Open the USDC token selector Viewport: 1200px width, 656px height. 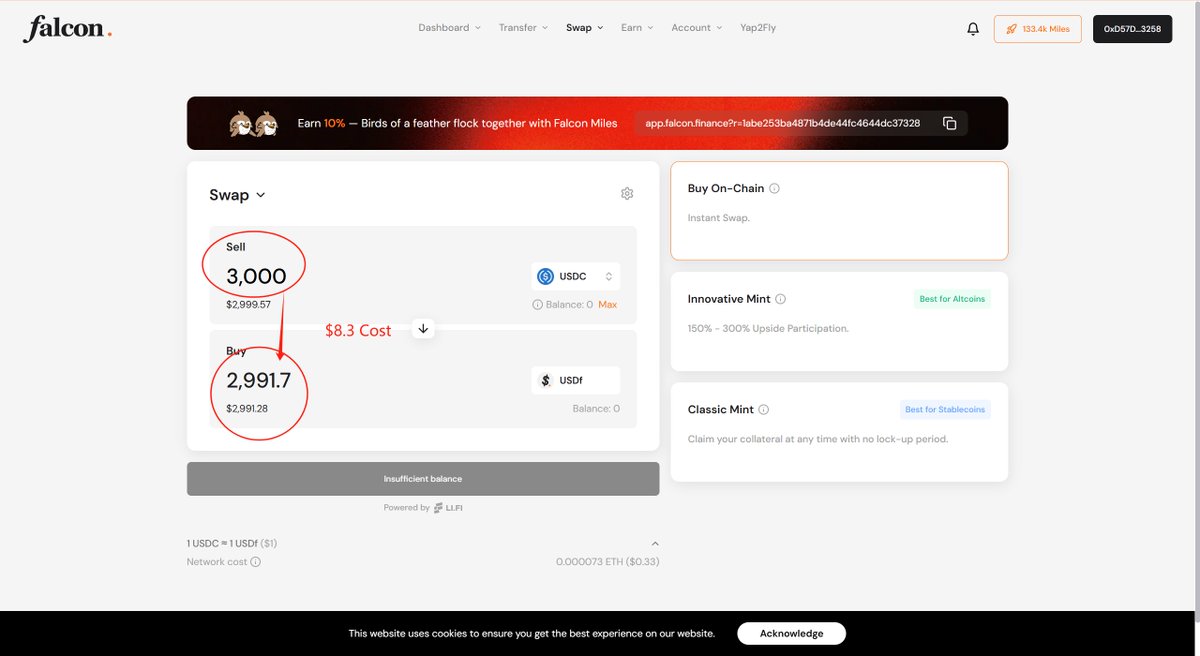click(x=576, y=276)
